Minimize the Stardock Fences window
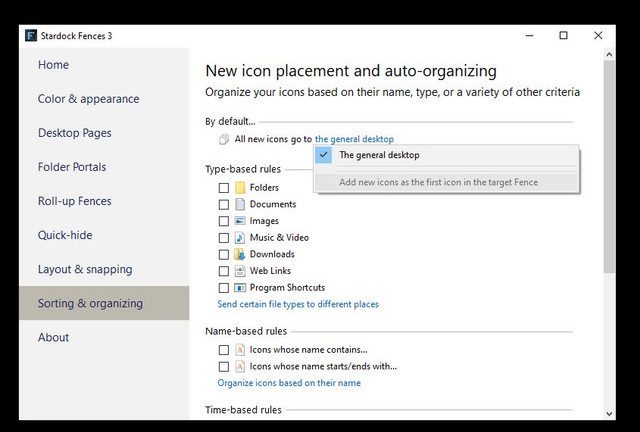The image size is (640, 432). pos(529,36)
